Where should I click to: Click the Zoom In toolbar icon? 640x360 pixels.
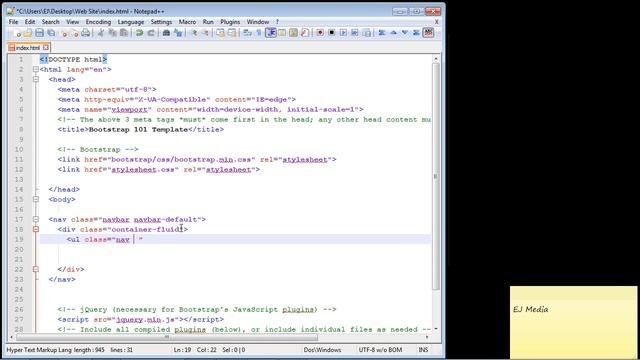(194, 33)
